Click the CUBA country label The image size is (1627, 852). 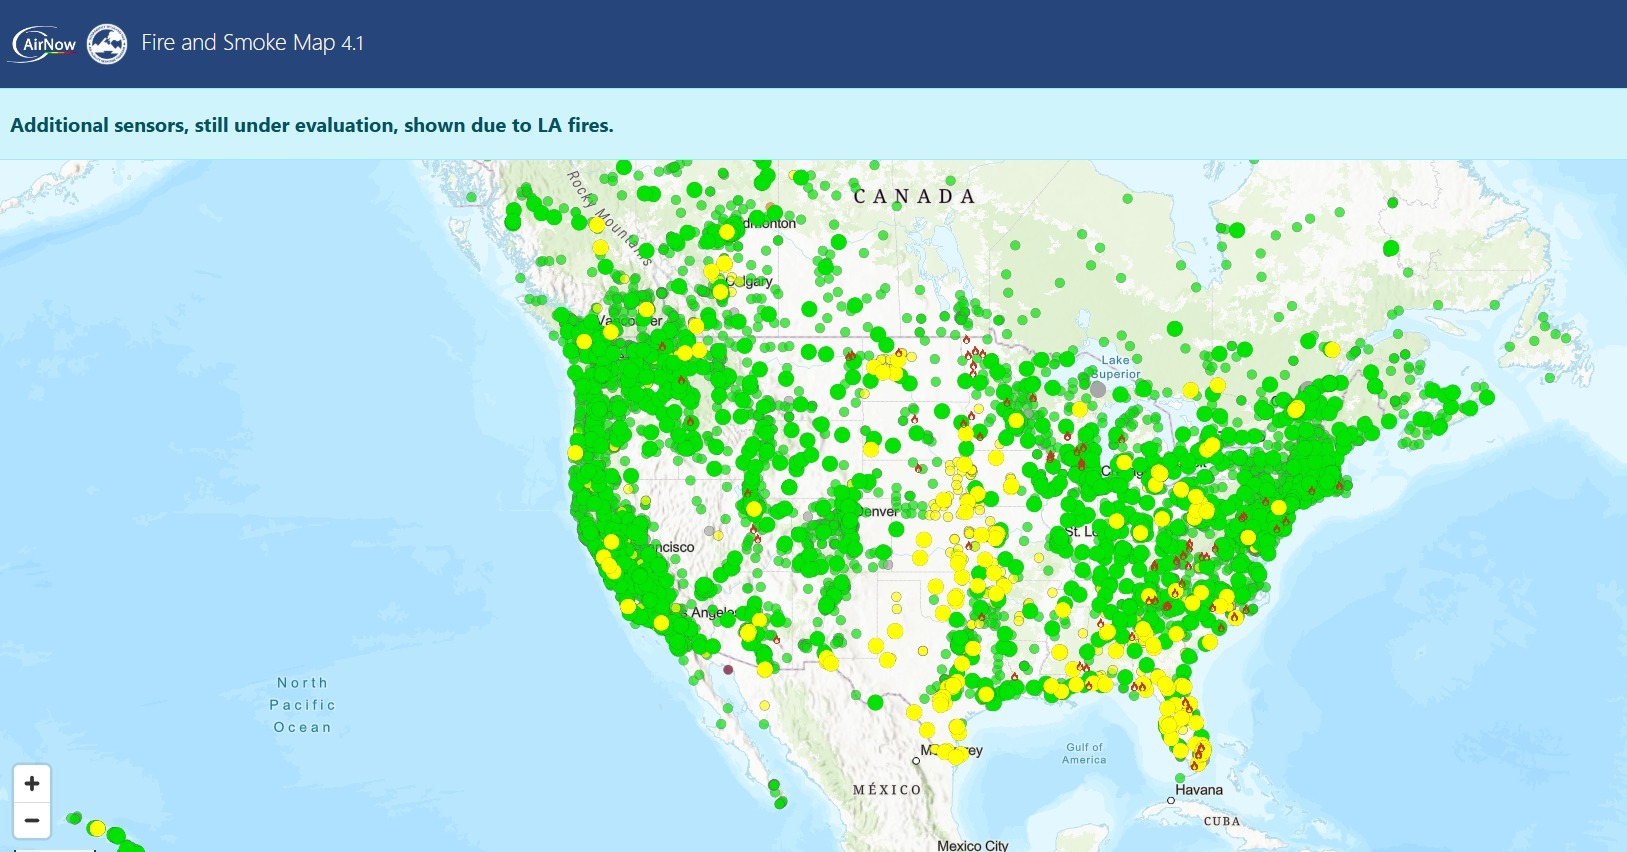coord(1222,822)
